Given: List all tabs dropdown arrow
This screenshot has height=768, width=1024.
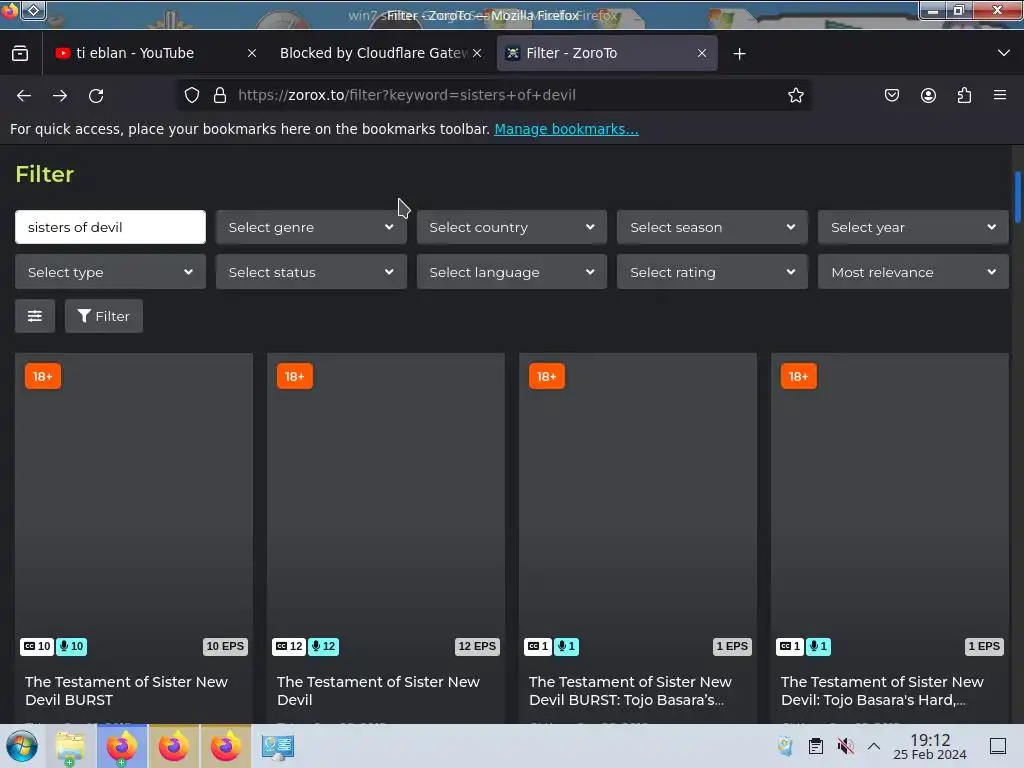Looking at the screenshot, I should point(1004,53).
